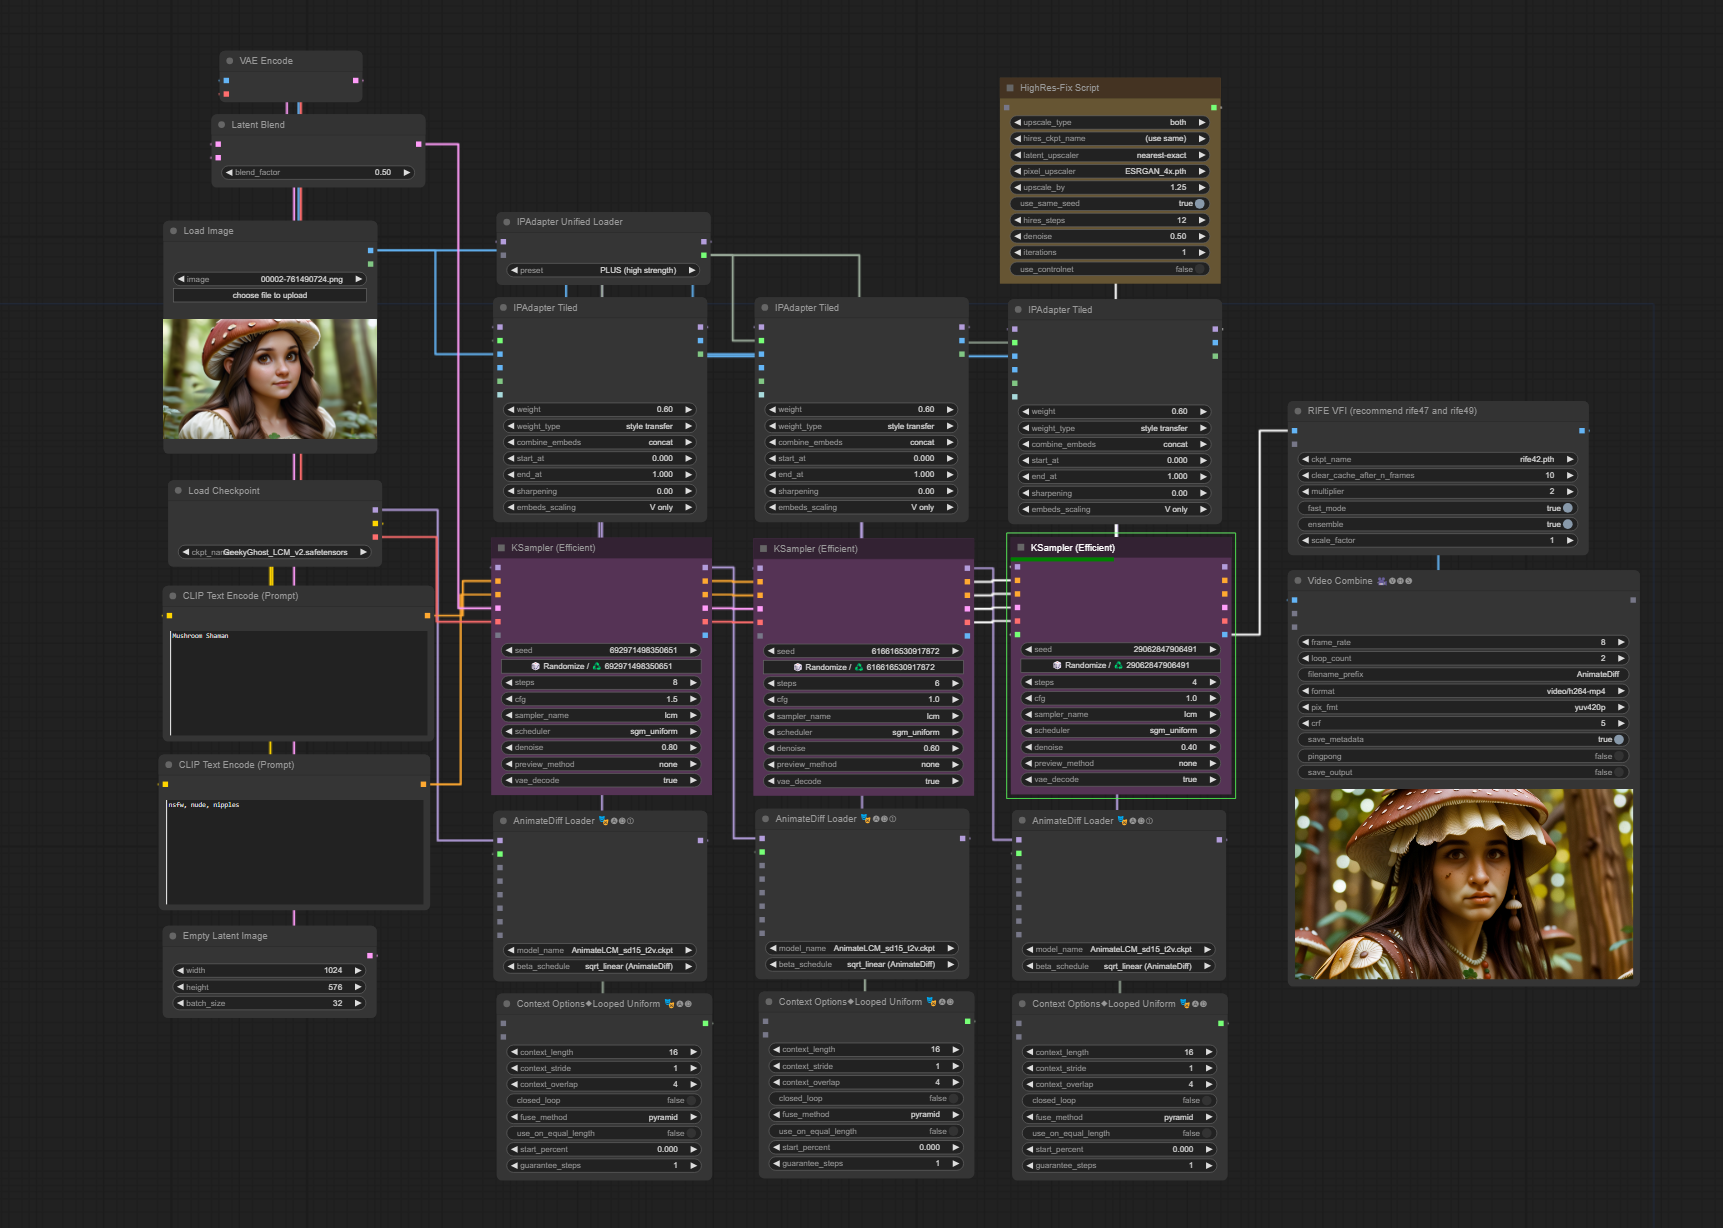1723x1228 pixels.
Task: Open the format video/h264-mp4 dropdown
Action: point(1463,691)
